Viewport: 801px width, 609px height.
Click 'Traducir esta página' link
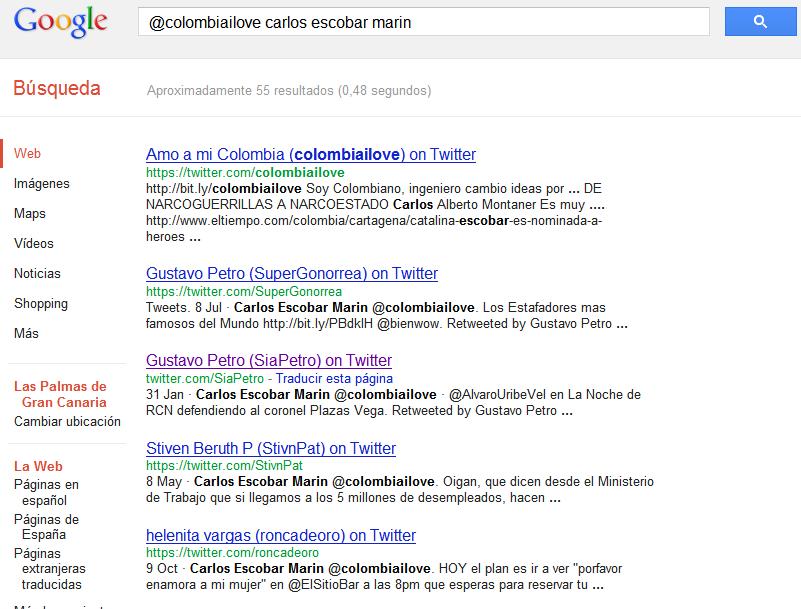(335, 379)
